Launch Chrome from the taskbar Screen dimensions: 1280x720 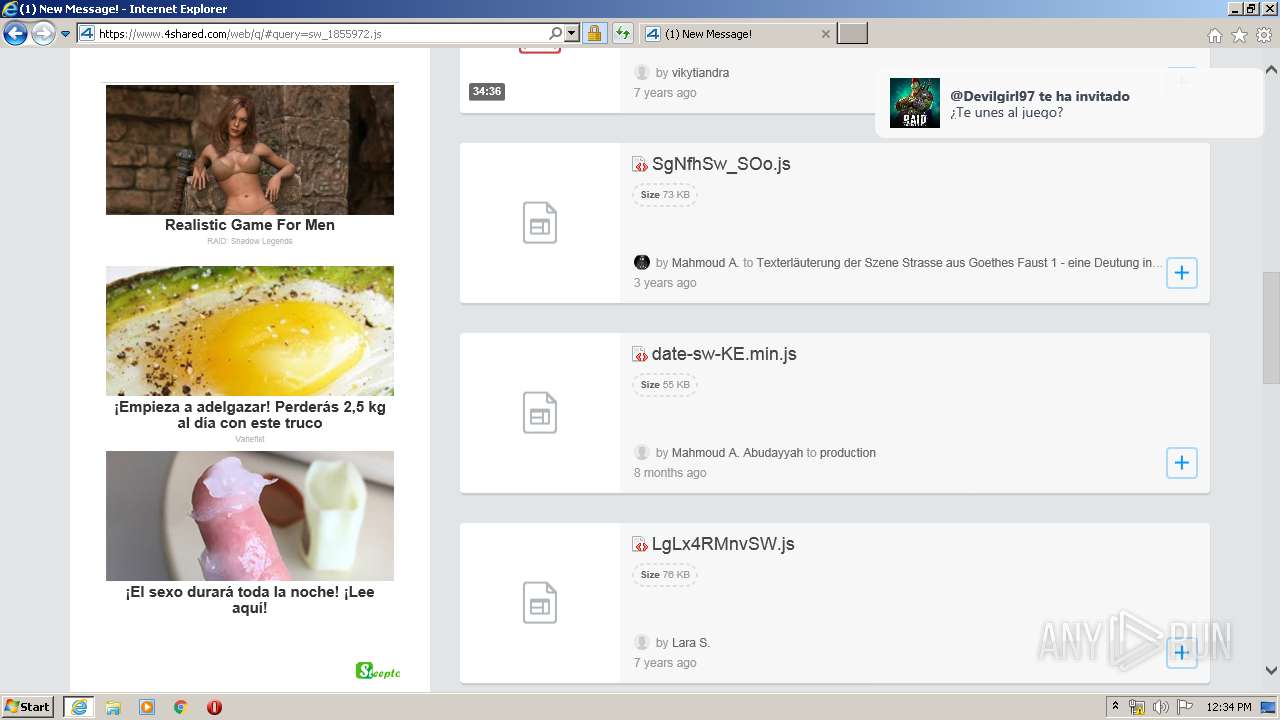click(x=180, y=707)
